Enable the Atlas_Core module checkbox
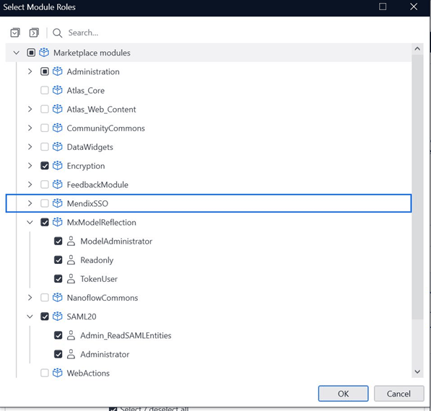 (x=44, y=90)
